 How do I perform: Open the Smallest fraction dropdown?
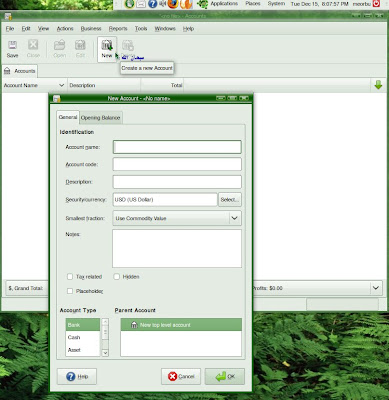click(177, 218)
